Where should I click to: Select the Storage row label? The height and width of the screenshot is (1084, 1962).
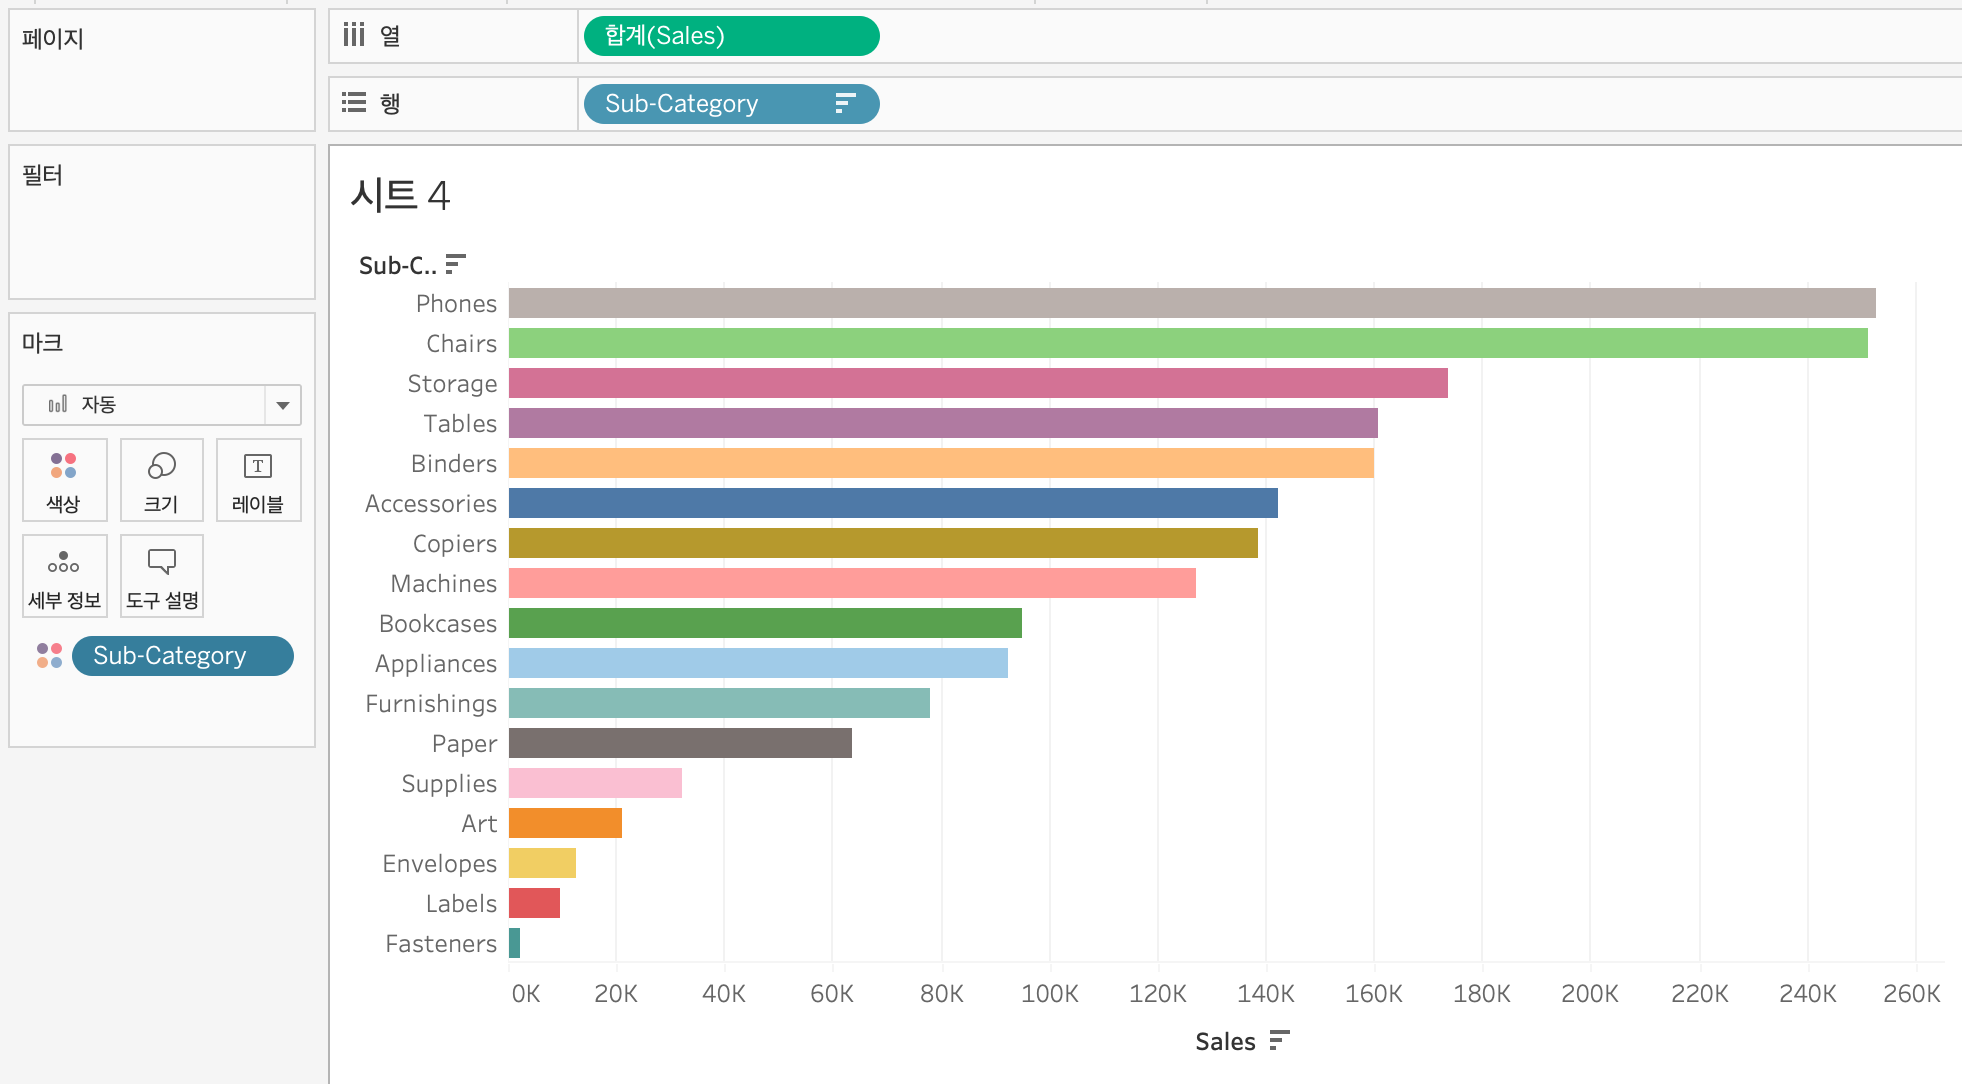(x=451, y=384)
